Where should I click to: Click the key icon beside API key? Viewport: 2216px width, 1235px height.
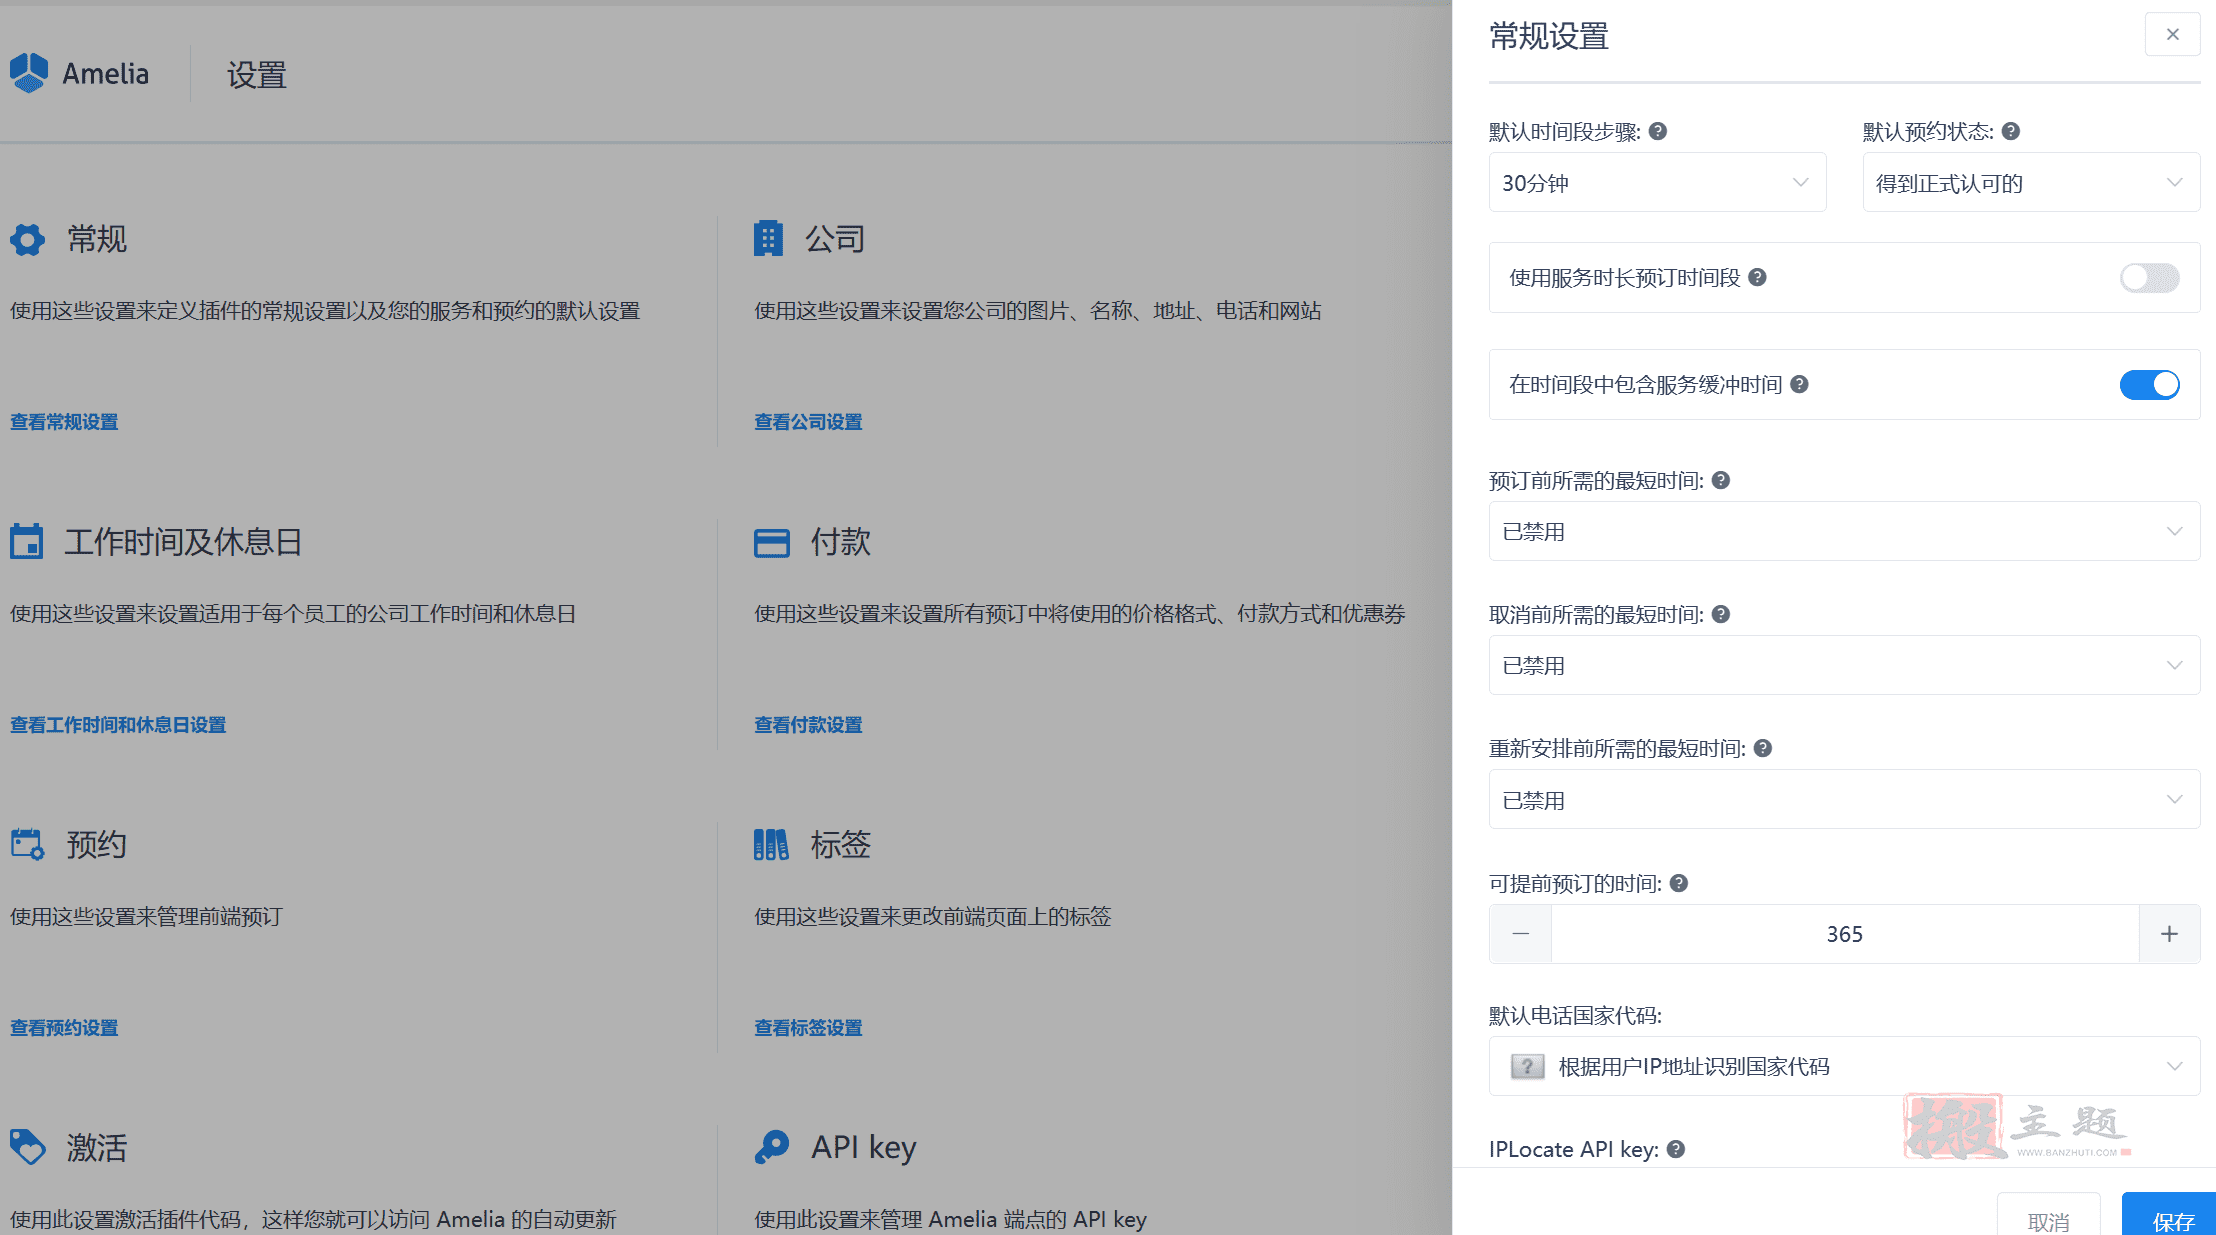click(772, 1147)
